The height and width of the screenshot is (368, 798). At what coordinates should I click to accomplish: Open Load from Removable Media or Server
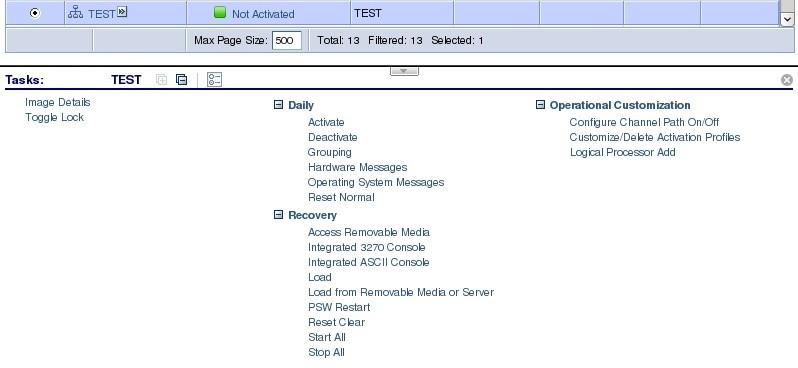pyautogui.click(x=401, y=293)
